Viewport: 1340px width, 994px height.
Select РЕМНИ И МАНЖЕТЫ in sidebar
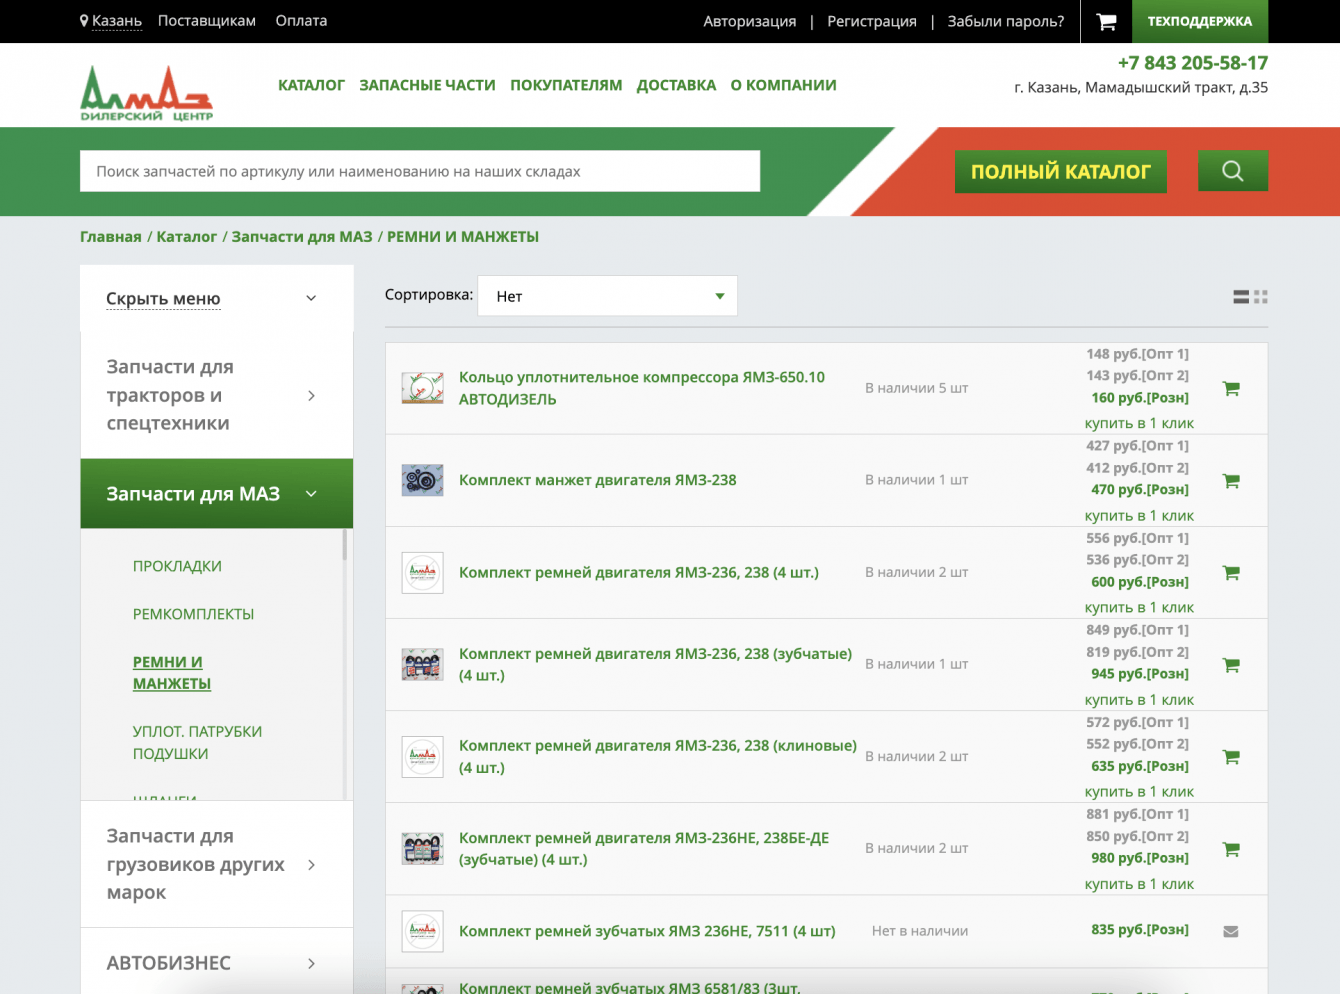(x=172, y=673)
